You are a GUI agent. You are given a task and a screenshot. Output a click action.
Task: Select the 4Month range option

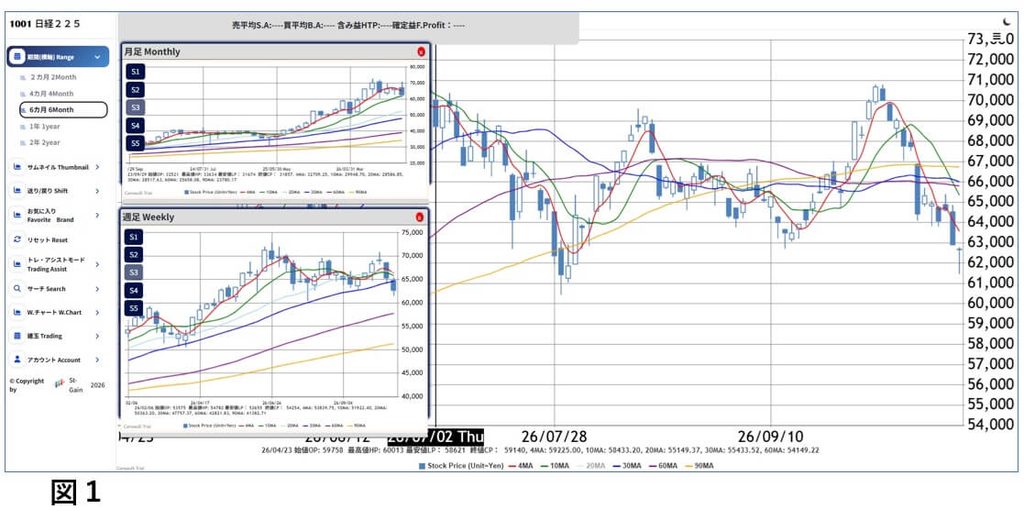(x=52, y=93)
